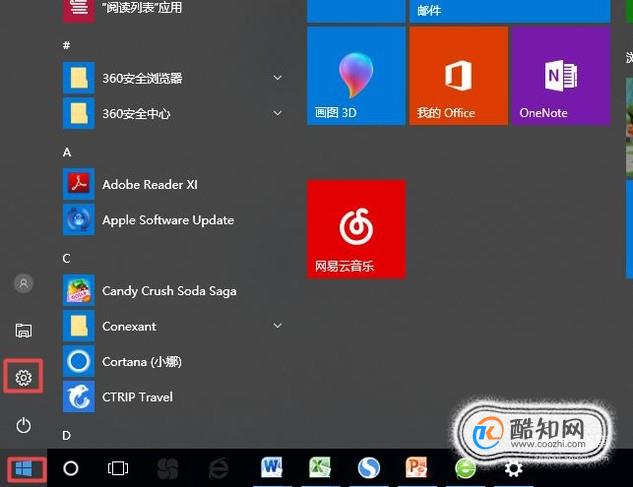Open the Internet Explorer taskbar icon
Image resolution: width=633 pixels, height=487 pixels.
pyautogui.click(x=218, y=468)
